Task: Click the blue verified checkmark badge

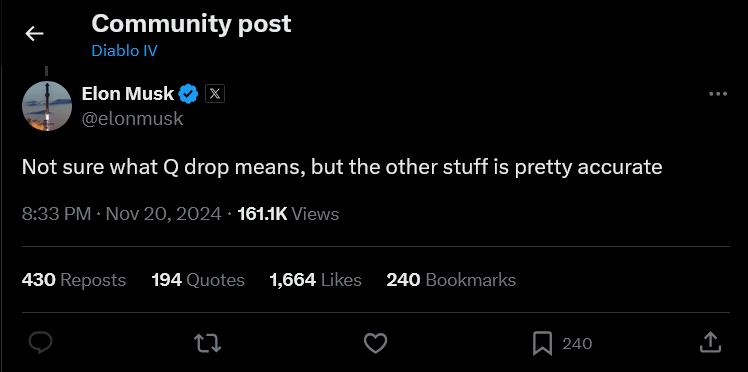Action: (x=188, y=94)
